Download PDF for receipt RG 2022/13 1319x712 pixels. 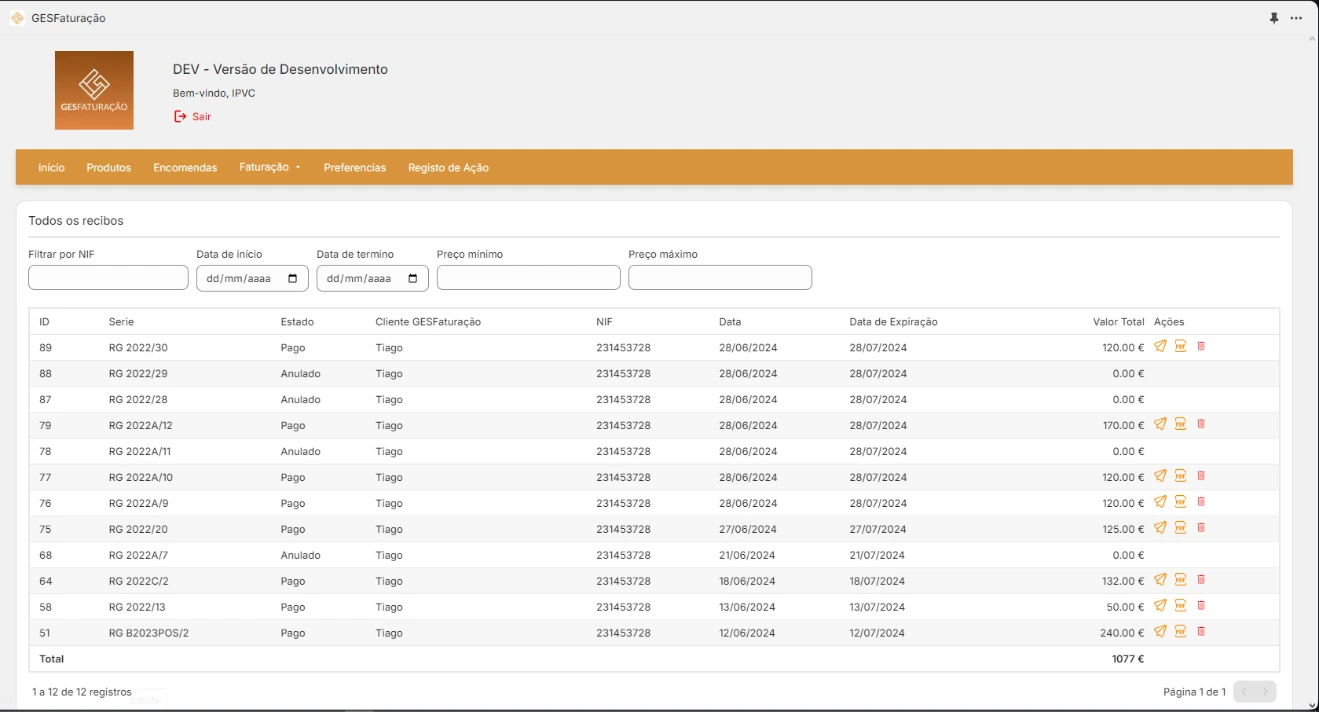click(x=1180, y=605)
